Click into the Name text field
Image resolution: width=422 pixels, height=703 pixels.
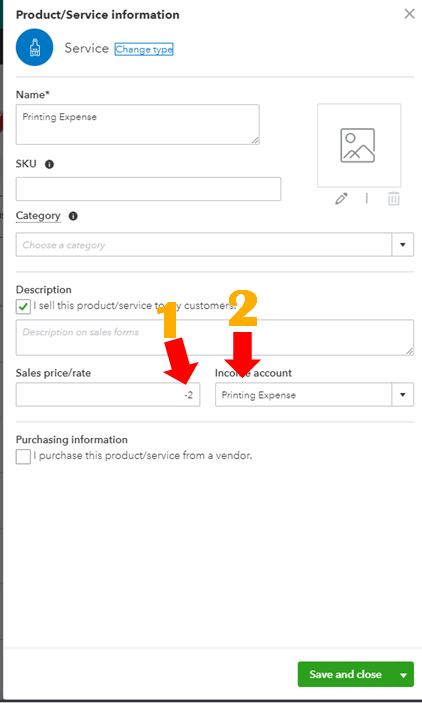(138, 125)
